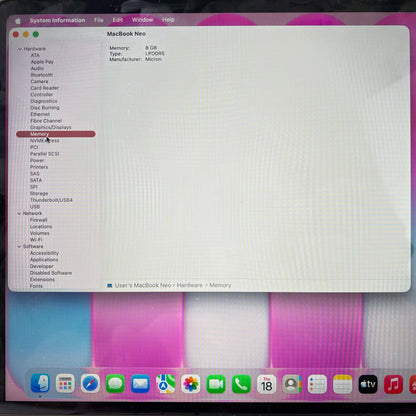Click Hardware in the path bar

click(x=189, y=285)
